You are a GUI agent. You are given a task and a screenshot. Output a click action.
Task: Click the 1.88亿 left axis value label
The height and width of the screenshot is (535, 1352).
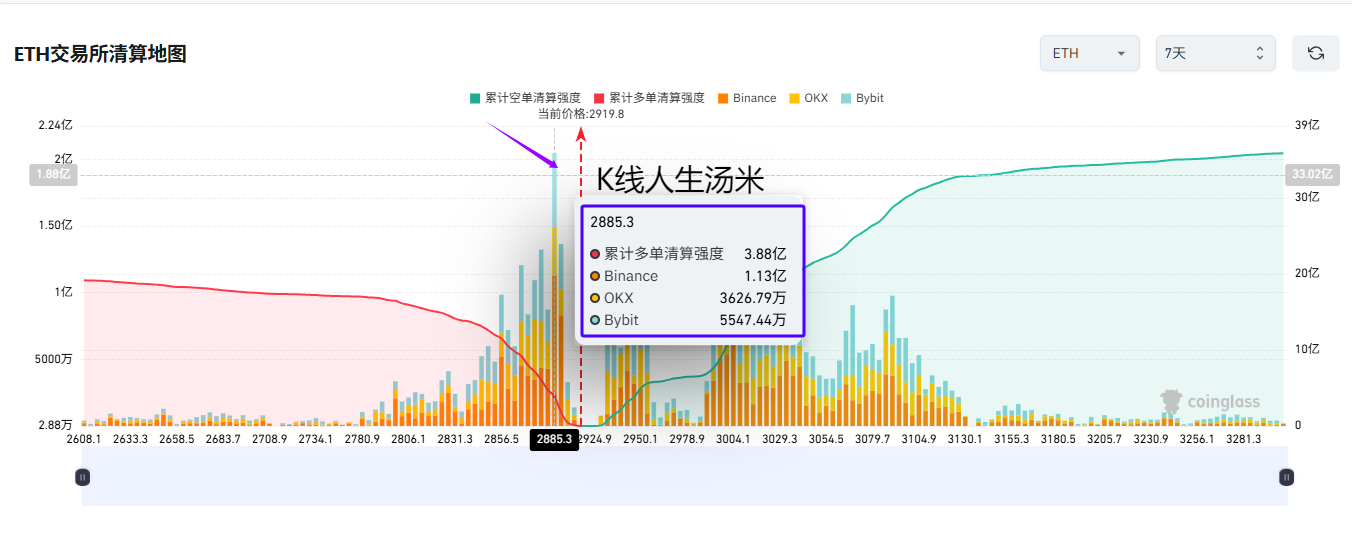53,174
